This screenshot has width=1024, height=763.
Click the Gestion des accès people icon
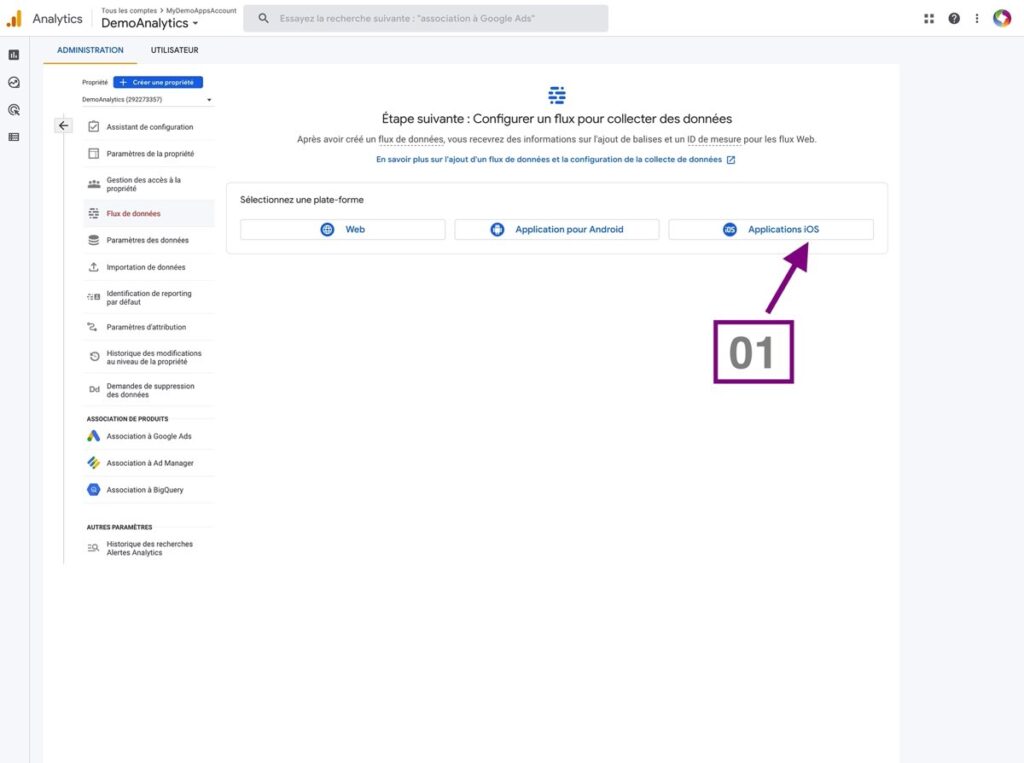coord(93,184)
